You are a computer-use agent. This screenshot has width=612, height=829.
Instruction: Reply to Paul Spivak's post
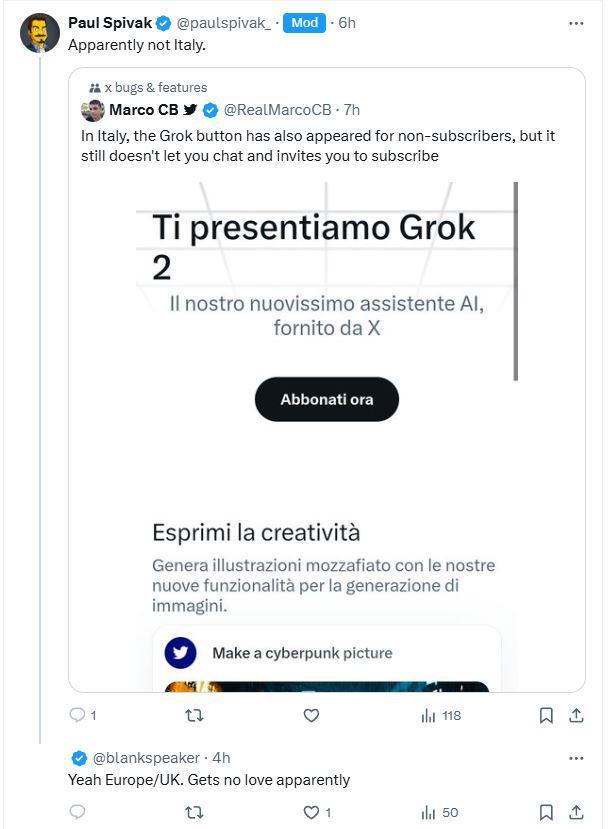tap(78, 715)
